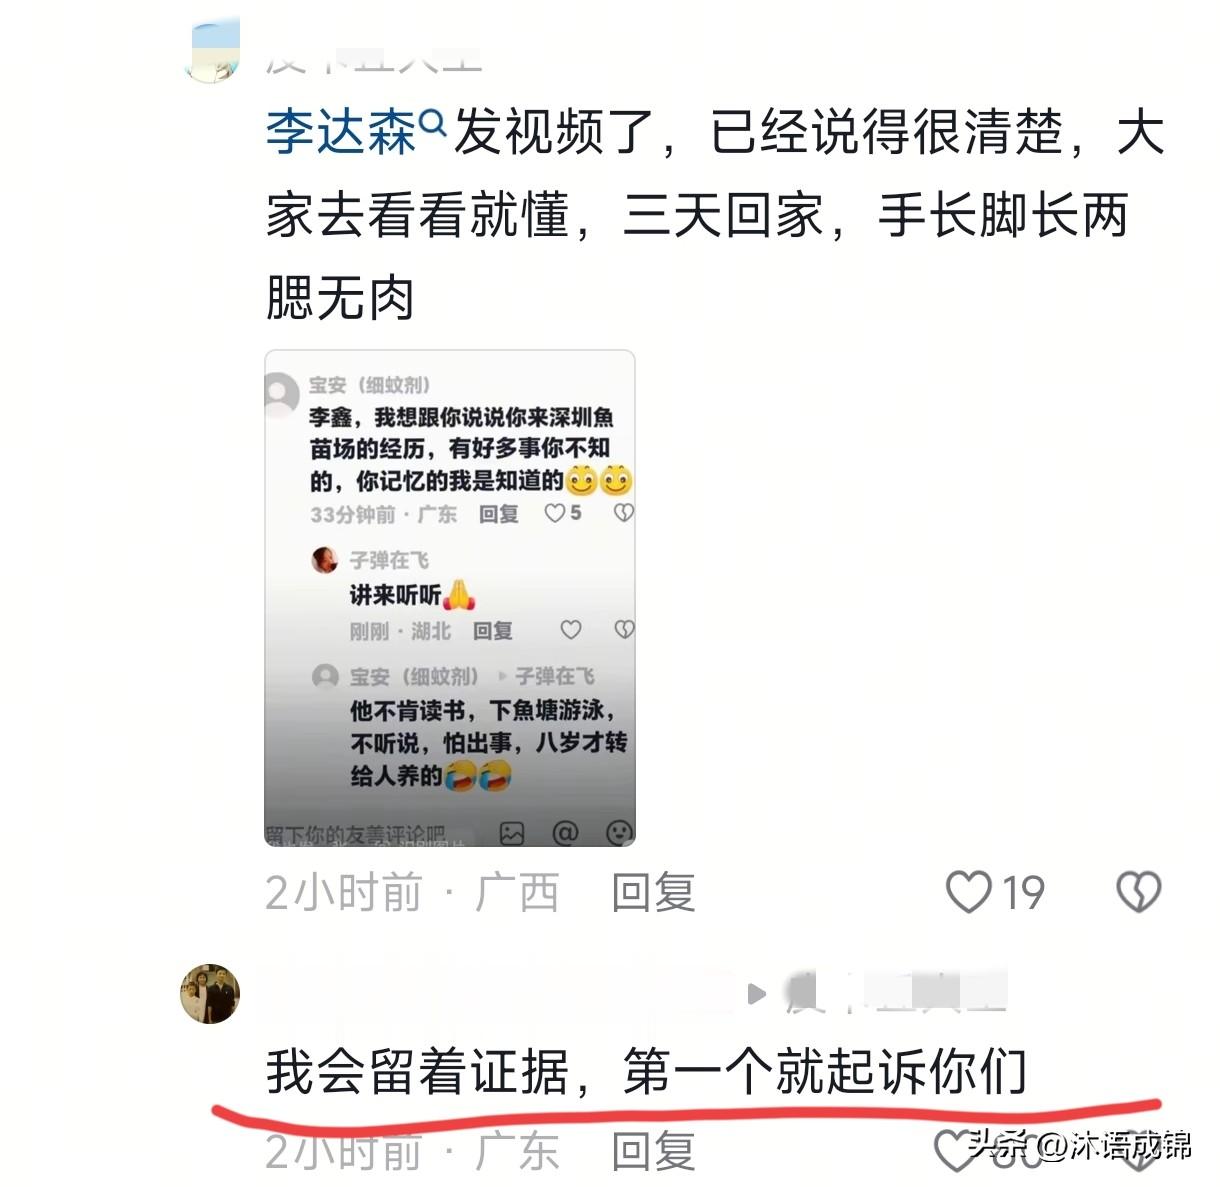Reply to the 广西 comment
1220x1187 pixels.
pos(653,892)
